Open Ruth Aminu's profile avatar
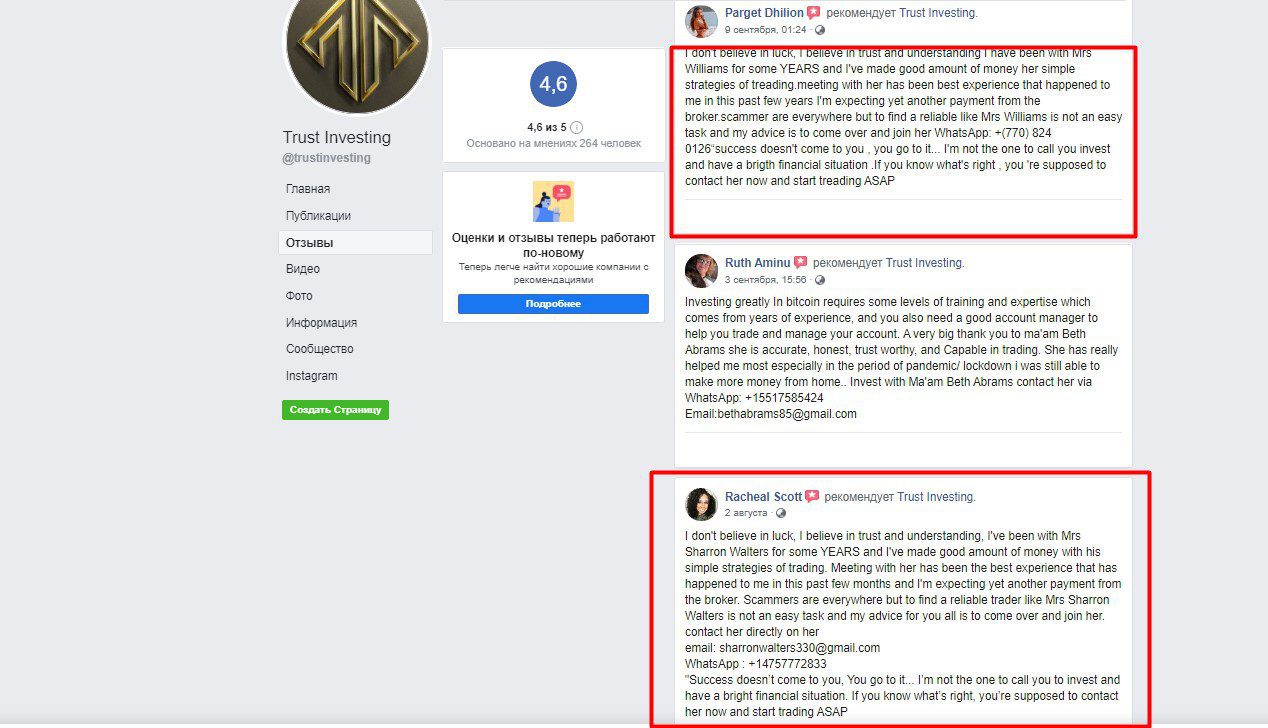This screenshot has width=1268, height=728. point(701,271)
